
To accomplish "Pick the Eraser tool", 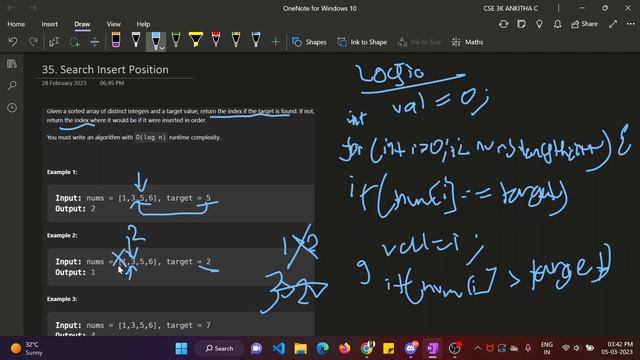I will tap(116, 40).
